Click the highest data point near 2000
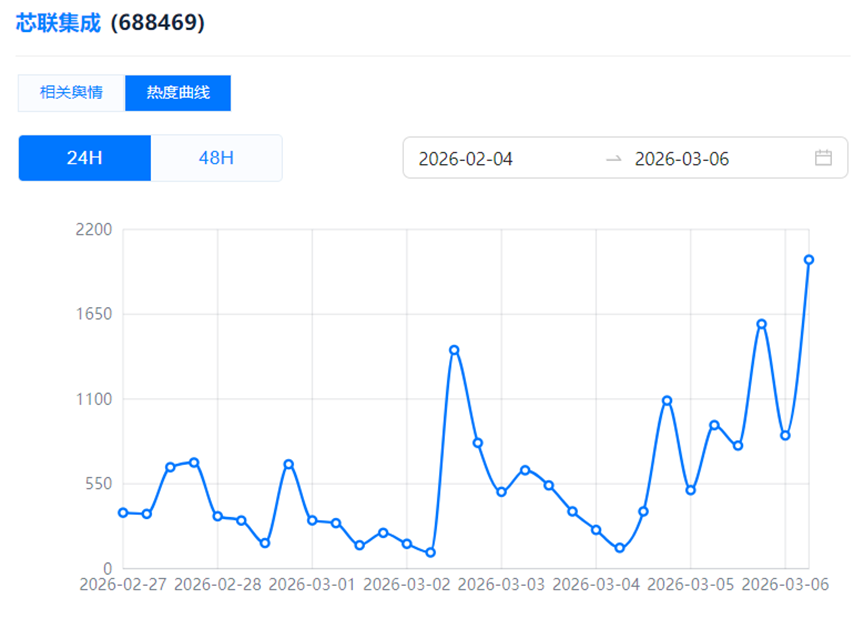Screen dimensions: 864x619 [x=809, y=260]
